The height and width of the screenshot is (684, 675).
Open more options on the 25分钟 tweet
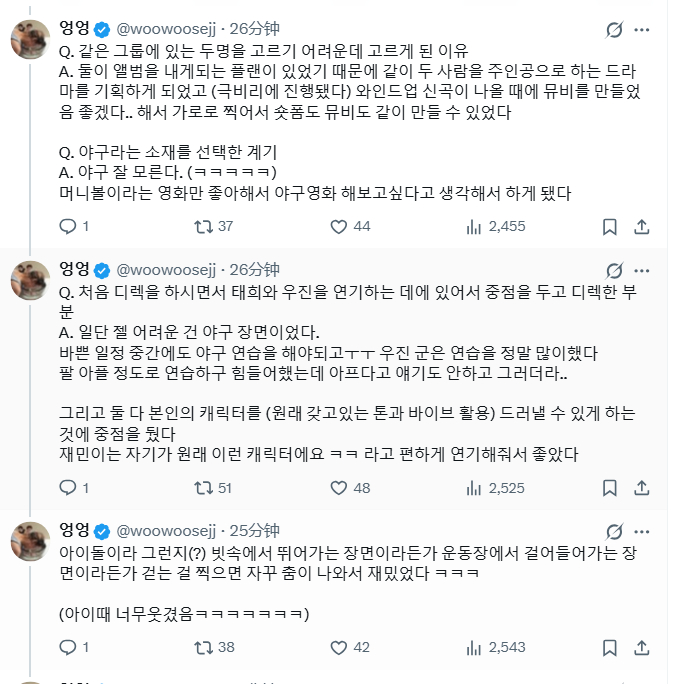641,531
